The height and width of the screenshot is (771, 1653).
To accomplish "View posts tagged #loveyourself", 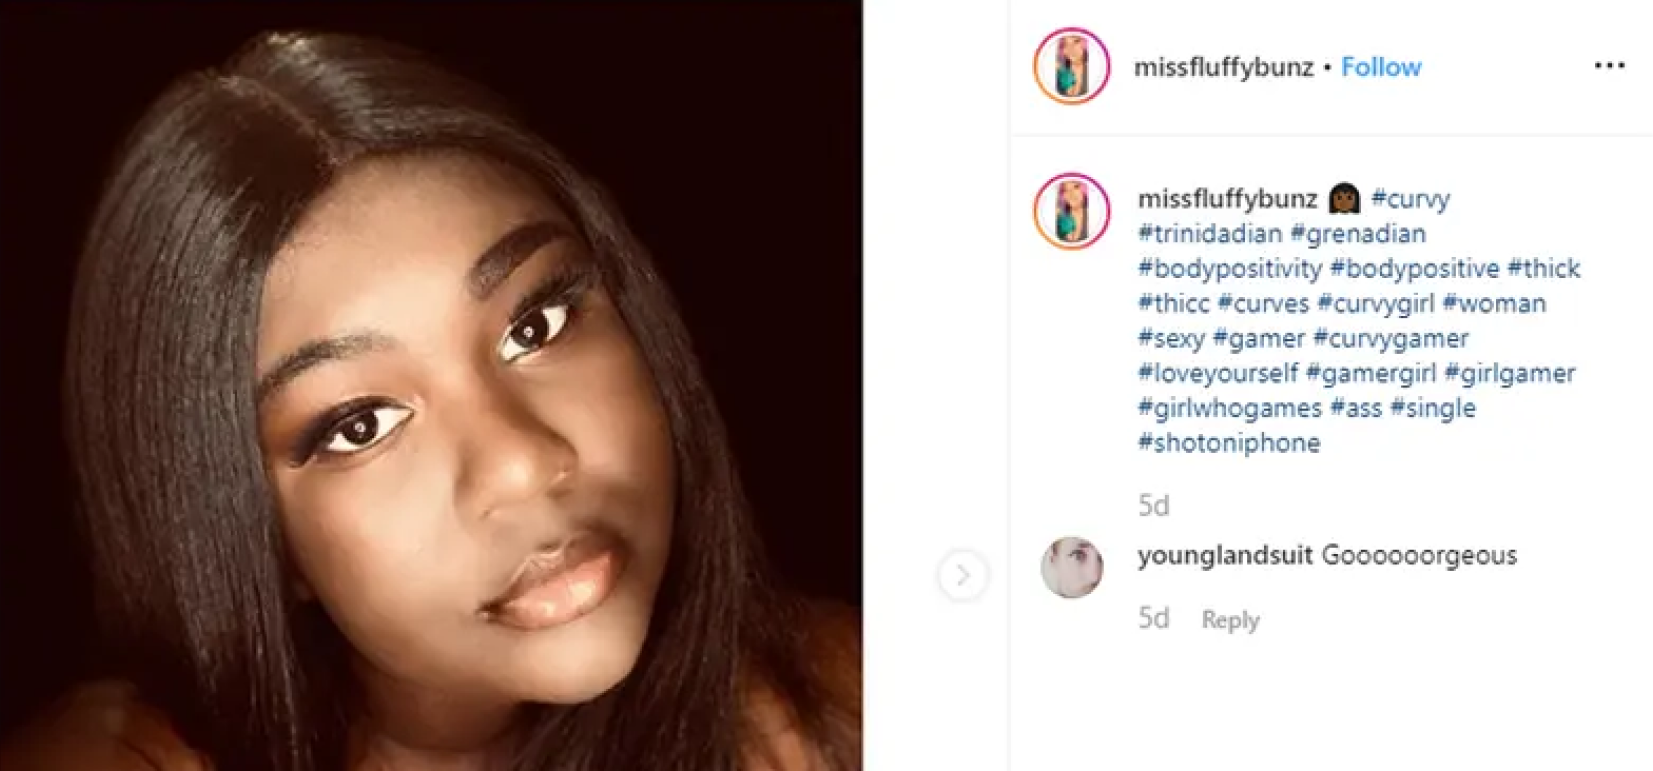I will click(1217, 374).
